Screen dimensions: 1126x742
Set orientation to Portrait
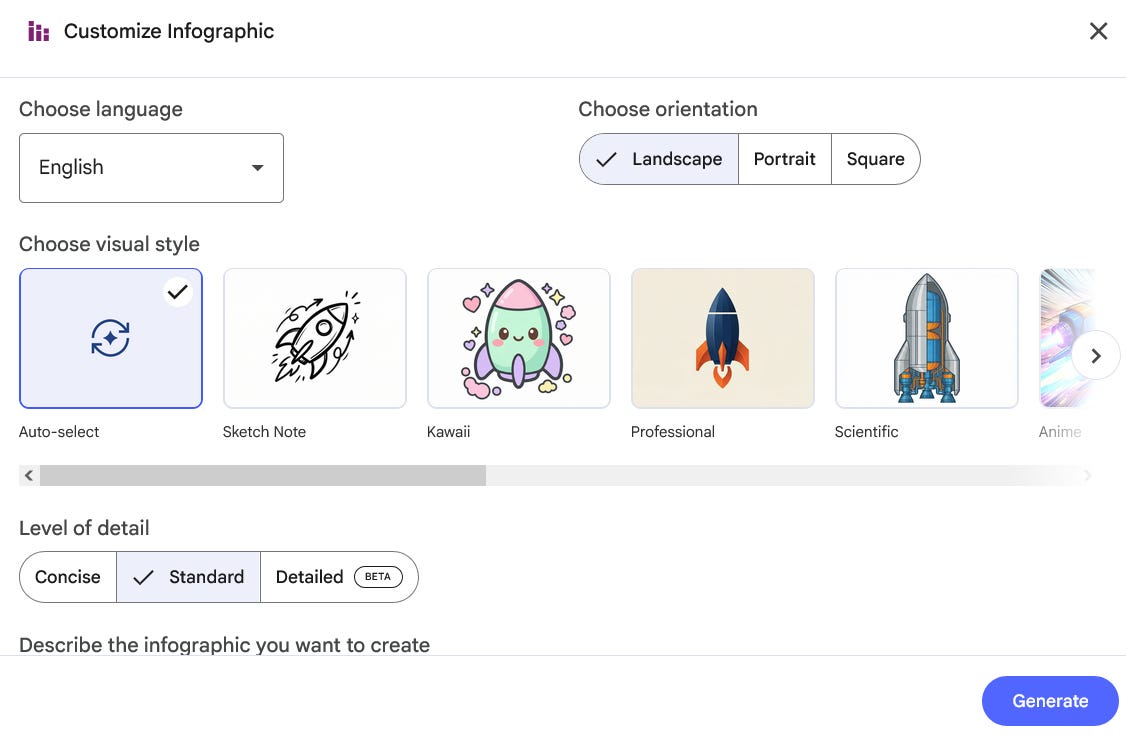point(785,159)
